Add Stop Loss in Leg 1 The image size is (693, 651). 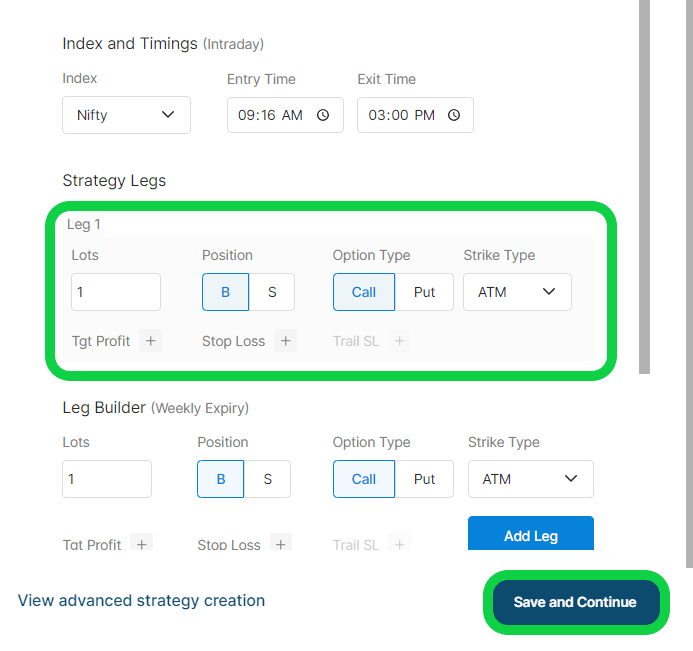286,341
